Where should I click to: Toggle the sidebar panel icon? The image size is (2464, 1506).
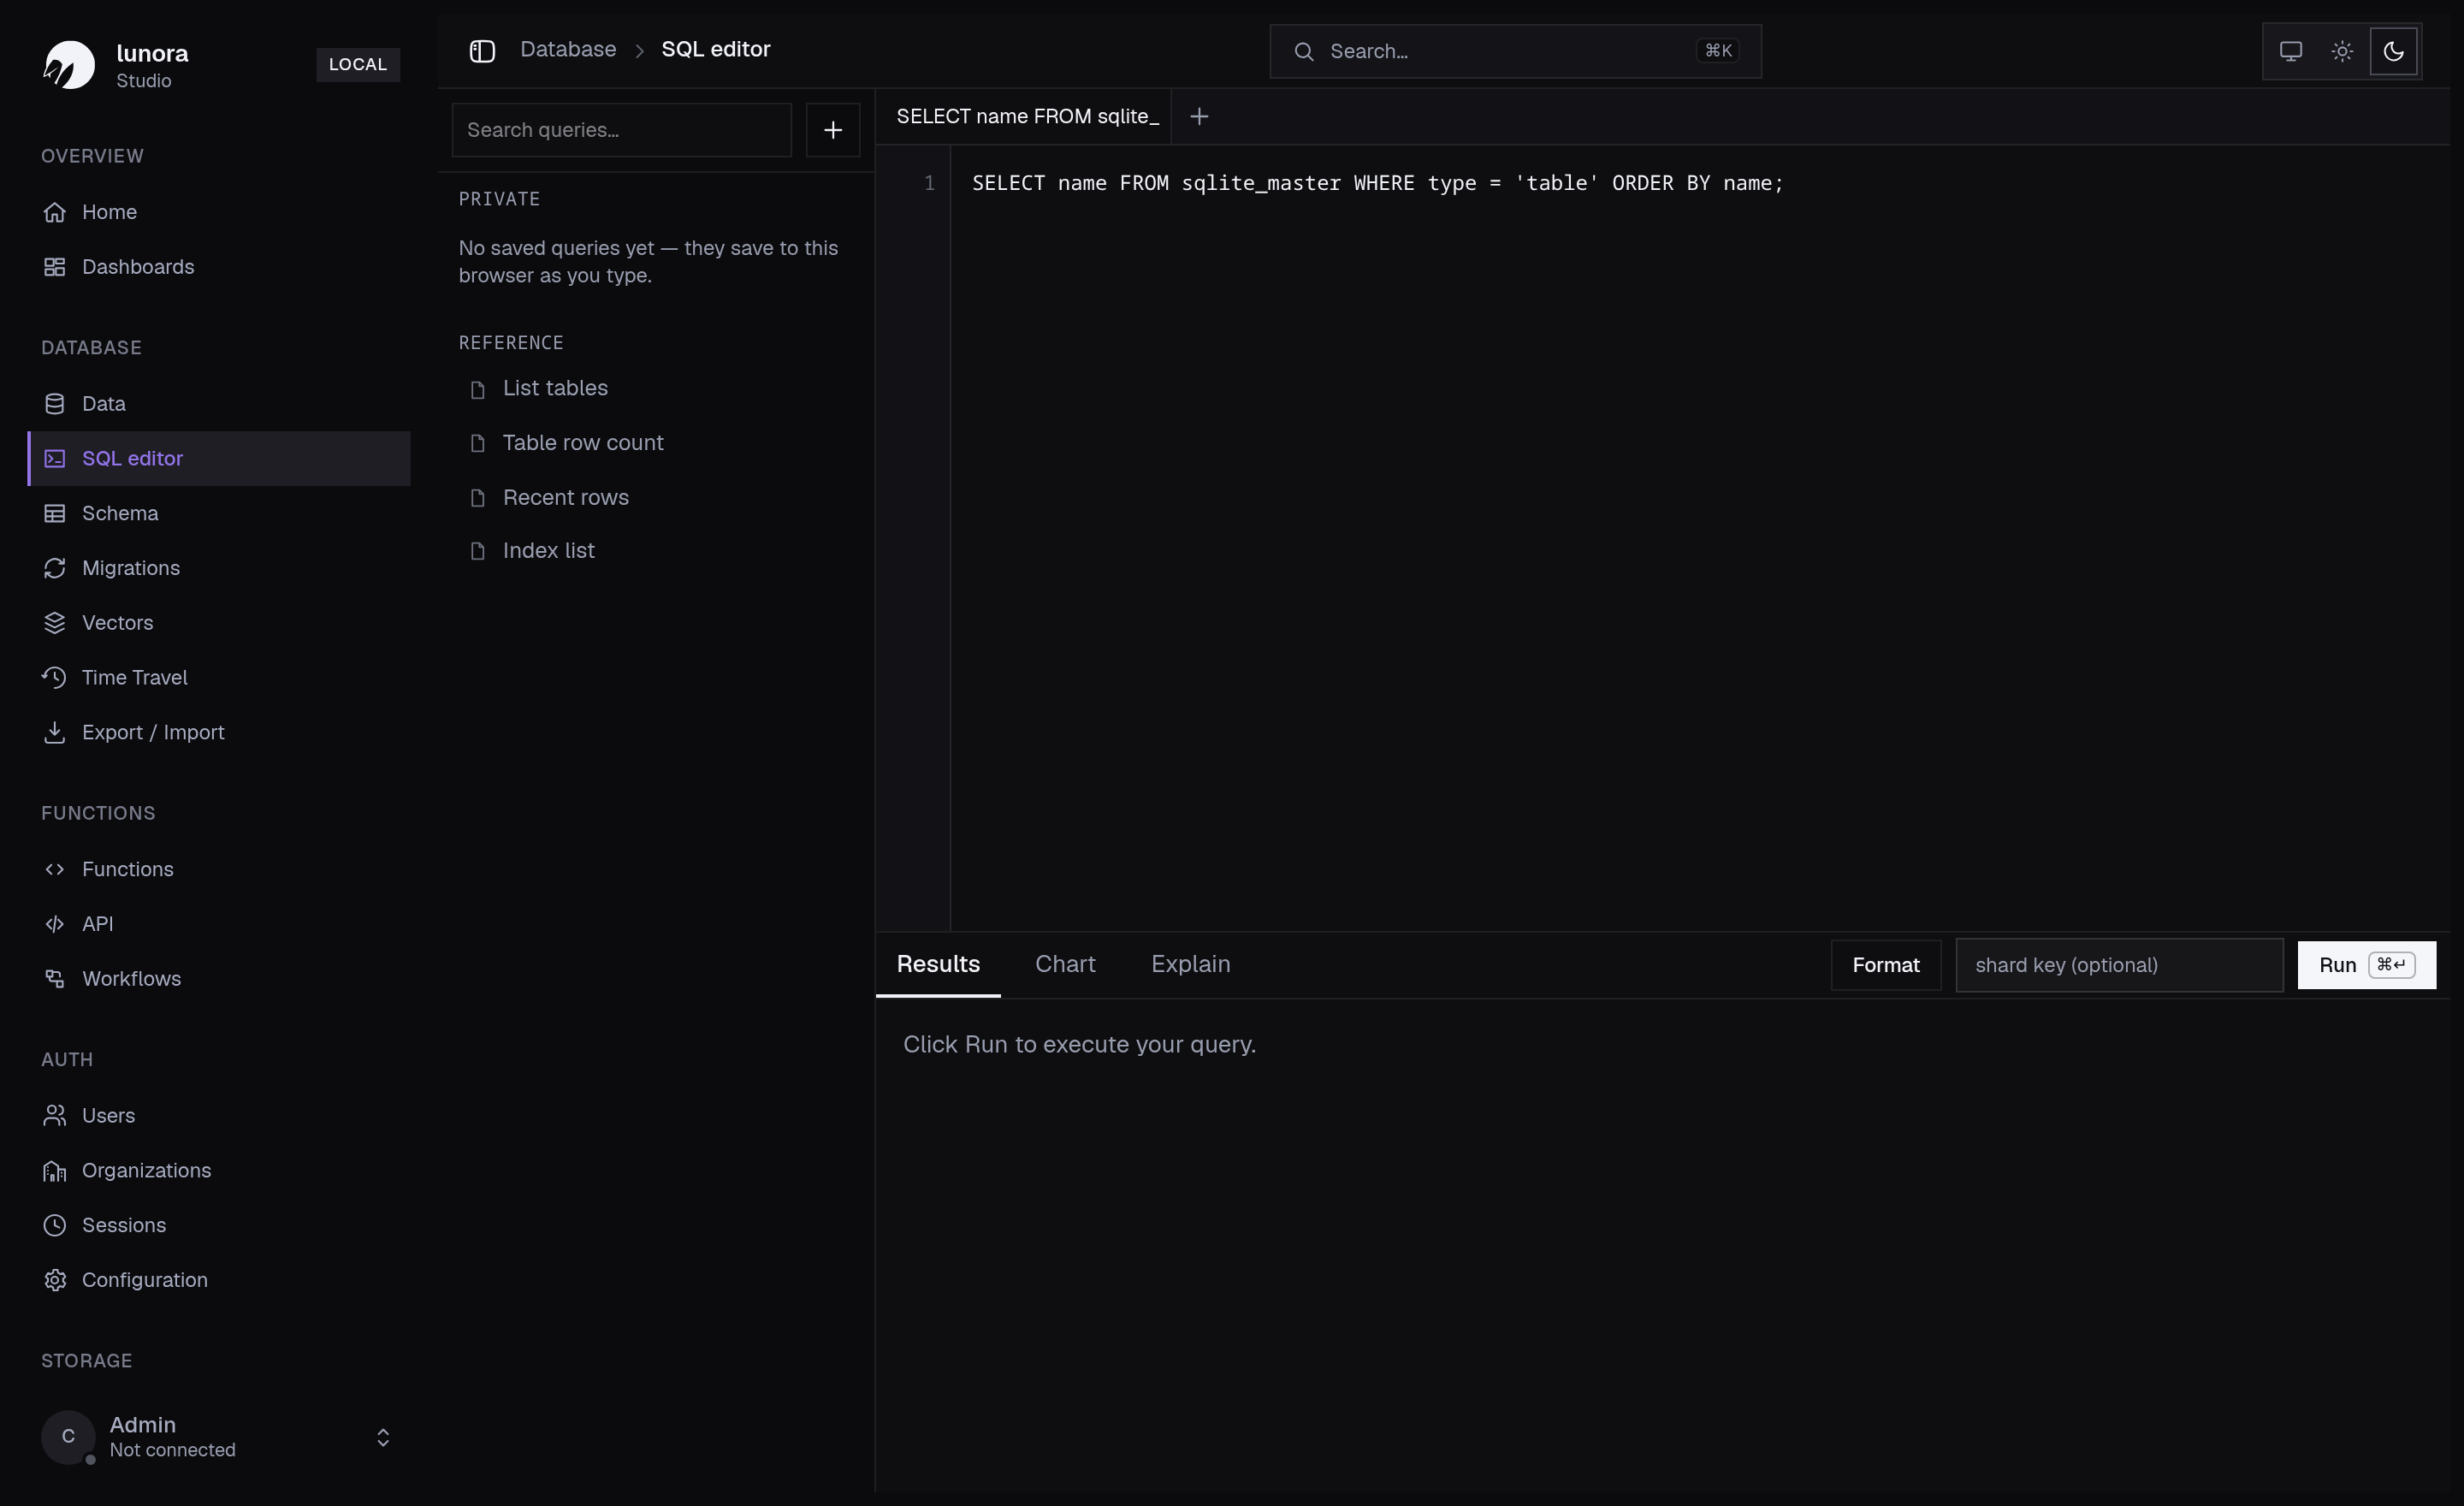tap(482, 50)
